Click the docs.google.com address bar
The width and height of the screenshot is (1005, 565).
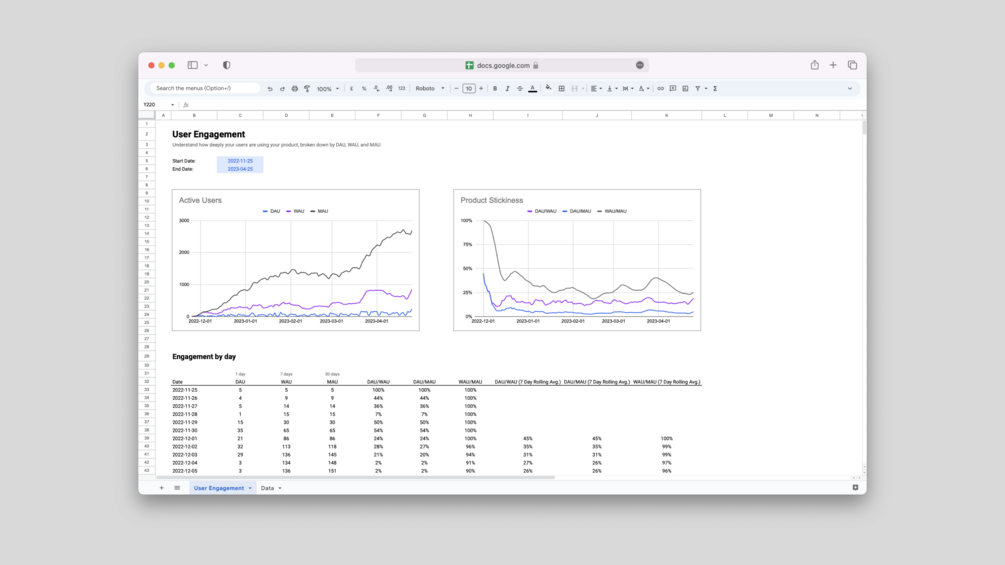click(x=502, y=65)
